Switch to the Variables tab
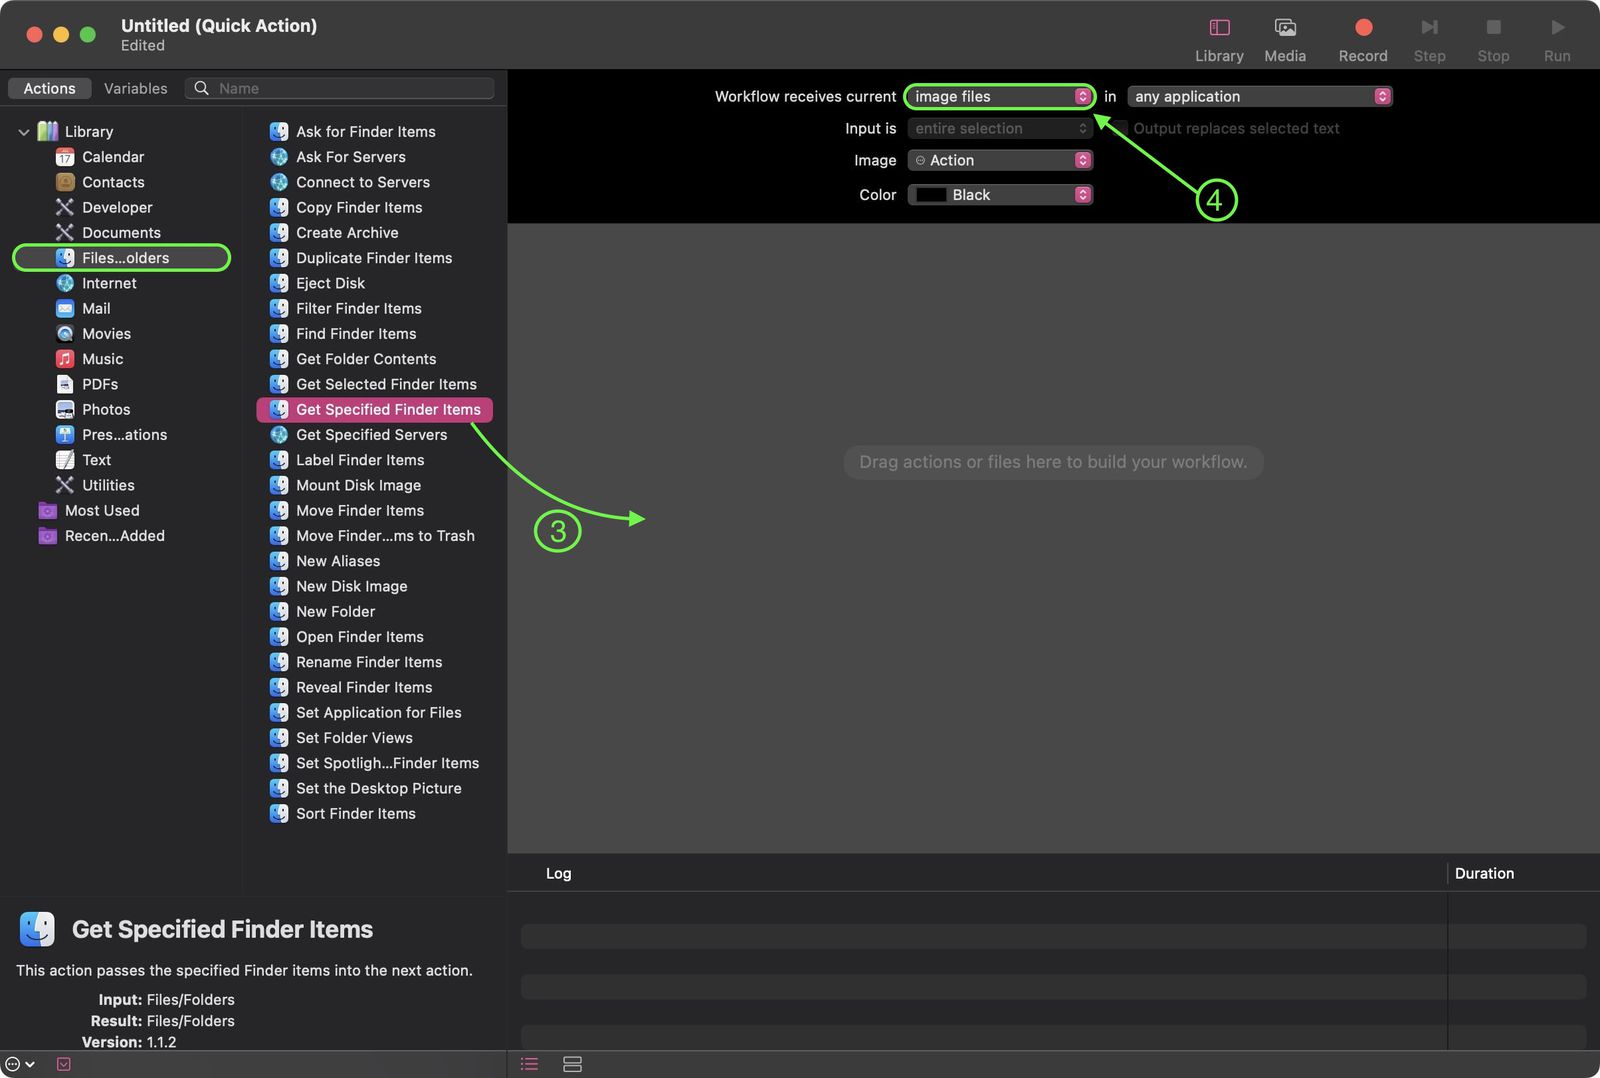The image size is (1600, 1078). coord(135,88)
